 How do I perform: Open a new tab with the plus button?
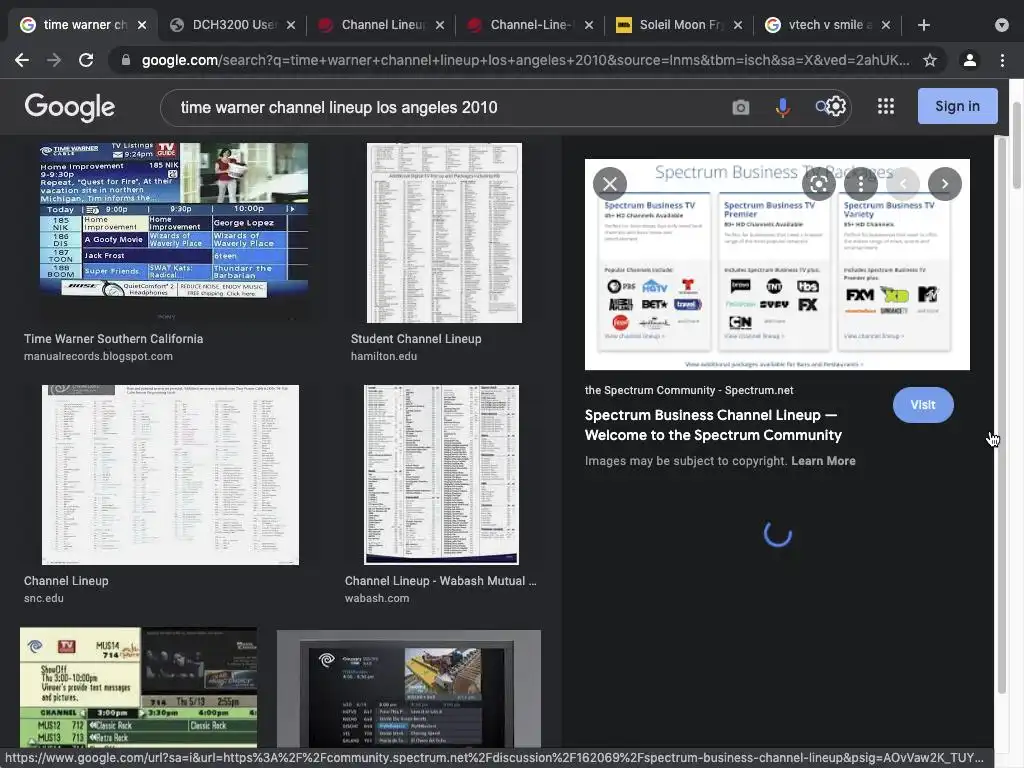(923, 25)
